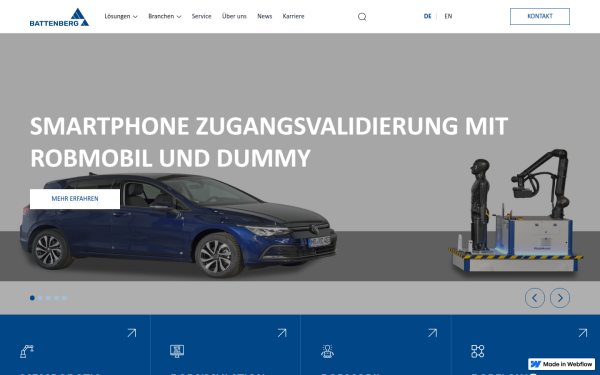Go to the previous slide arrow

[535, 298]
